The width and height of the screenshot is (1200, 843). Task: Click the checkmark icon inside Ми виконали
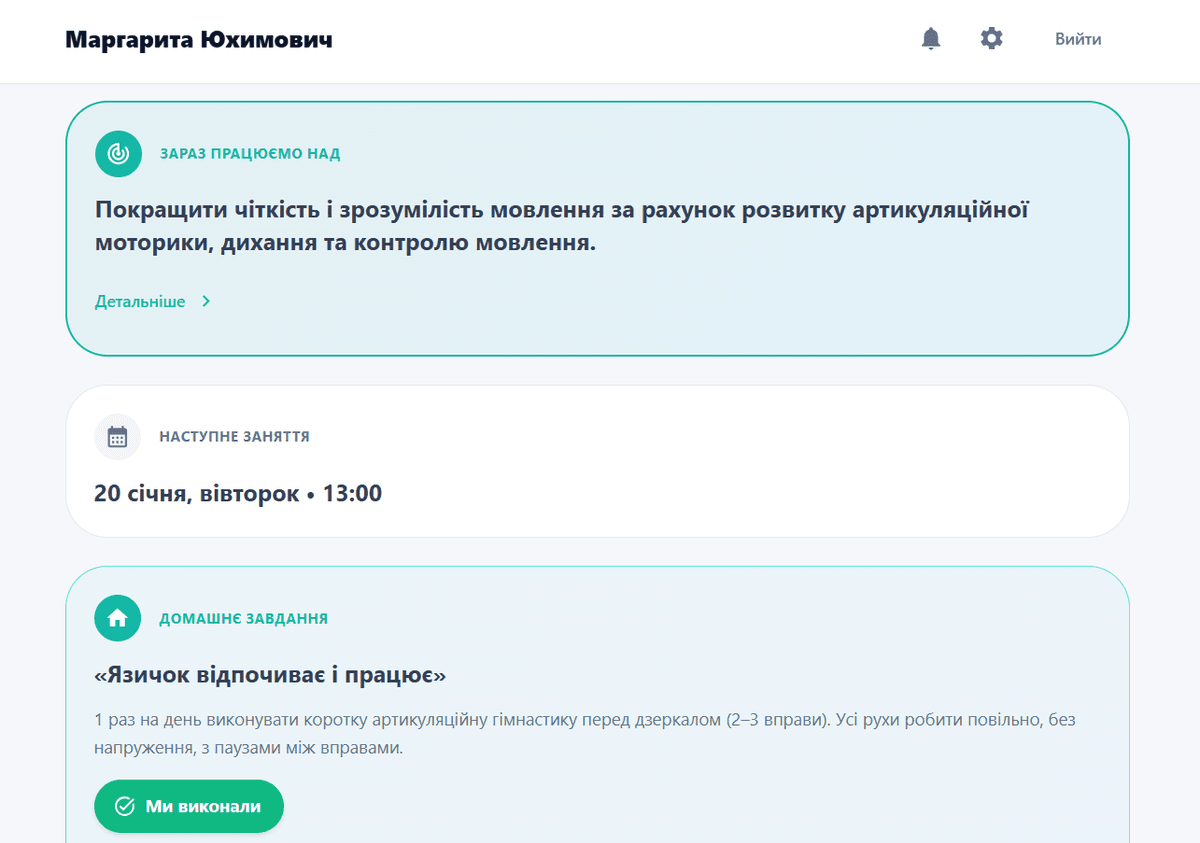[x=124, y=806]
